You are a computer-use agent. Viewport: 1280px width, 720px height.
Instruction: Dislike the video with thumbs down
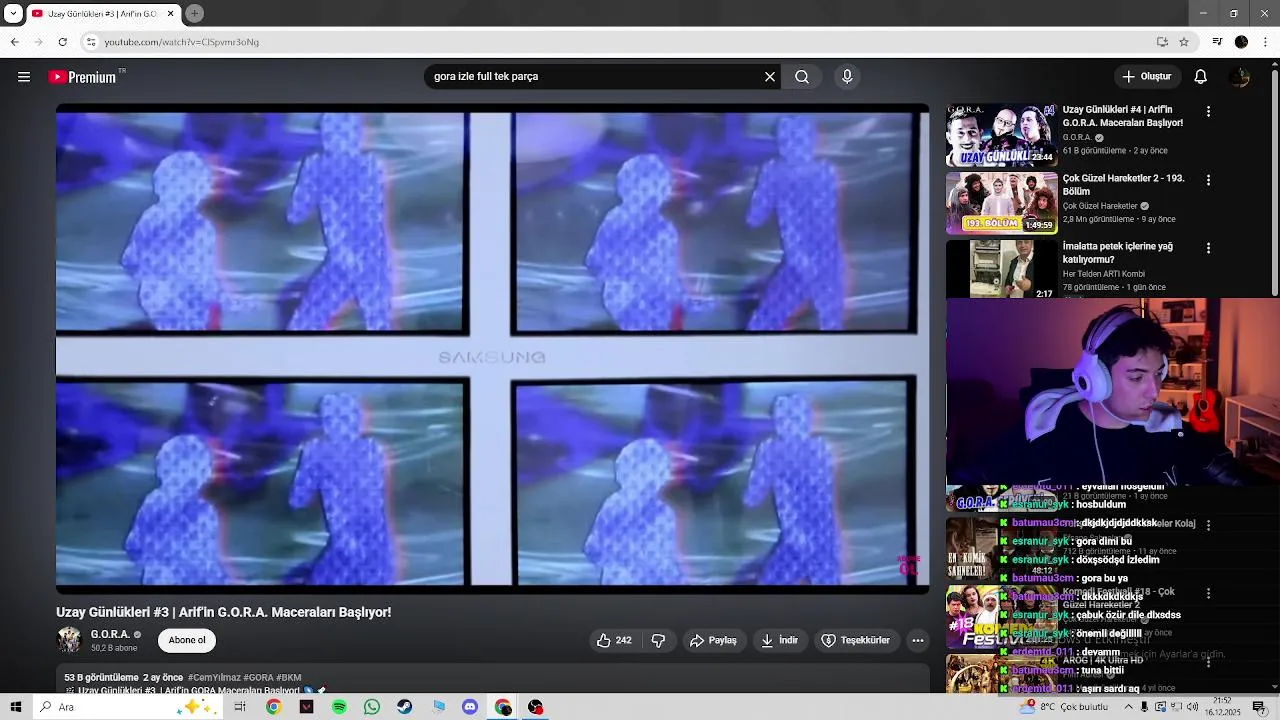pyautogui.click(x=658, y=640)
